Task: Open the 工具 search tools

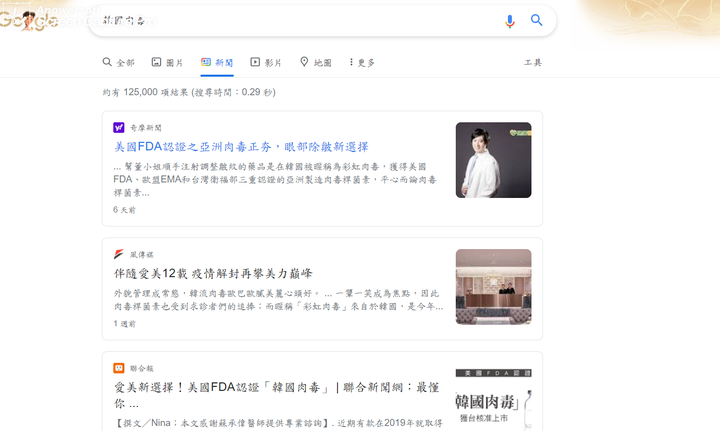Action: click(x=533, y=62)
